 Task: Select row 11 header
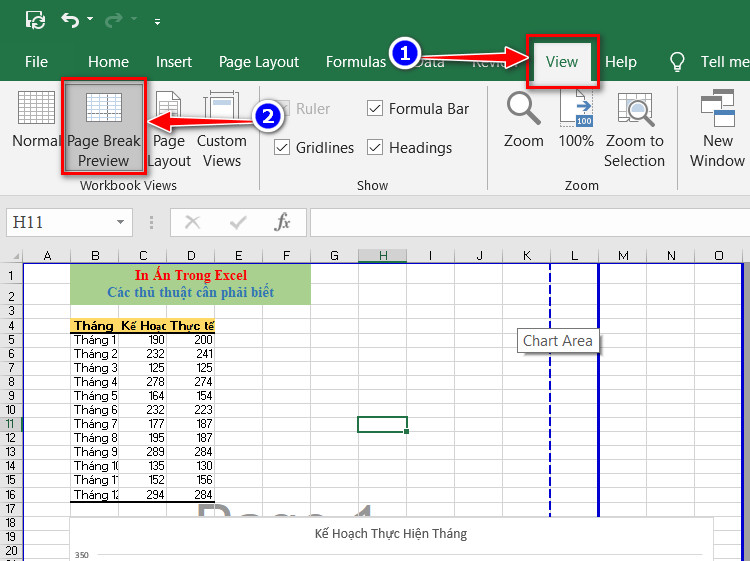coord(11,424)
